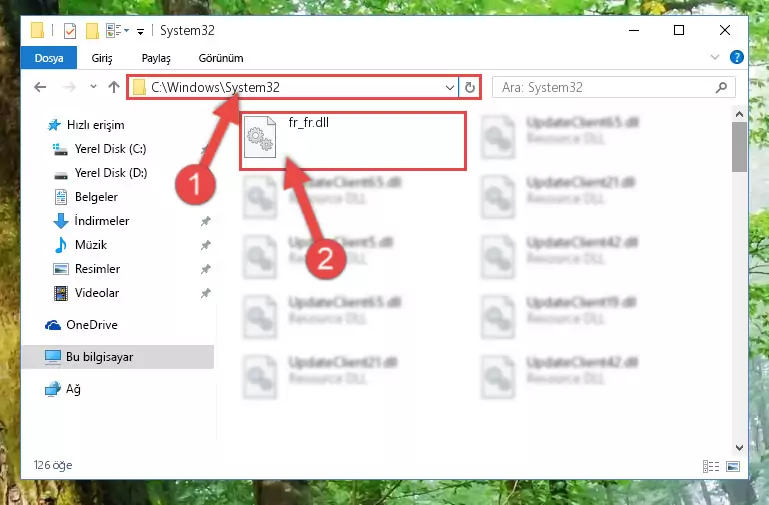Click the scroll down arrow of file list
Screen dimensions: 769x505
(739, 447)
